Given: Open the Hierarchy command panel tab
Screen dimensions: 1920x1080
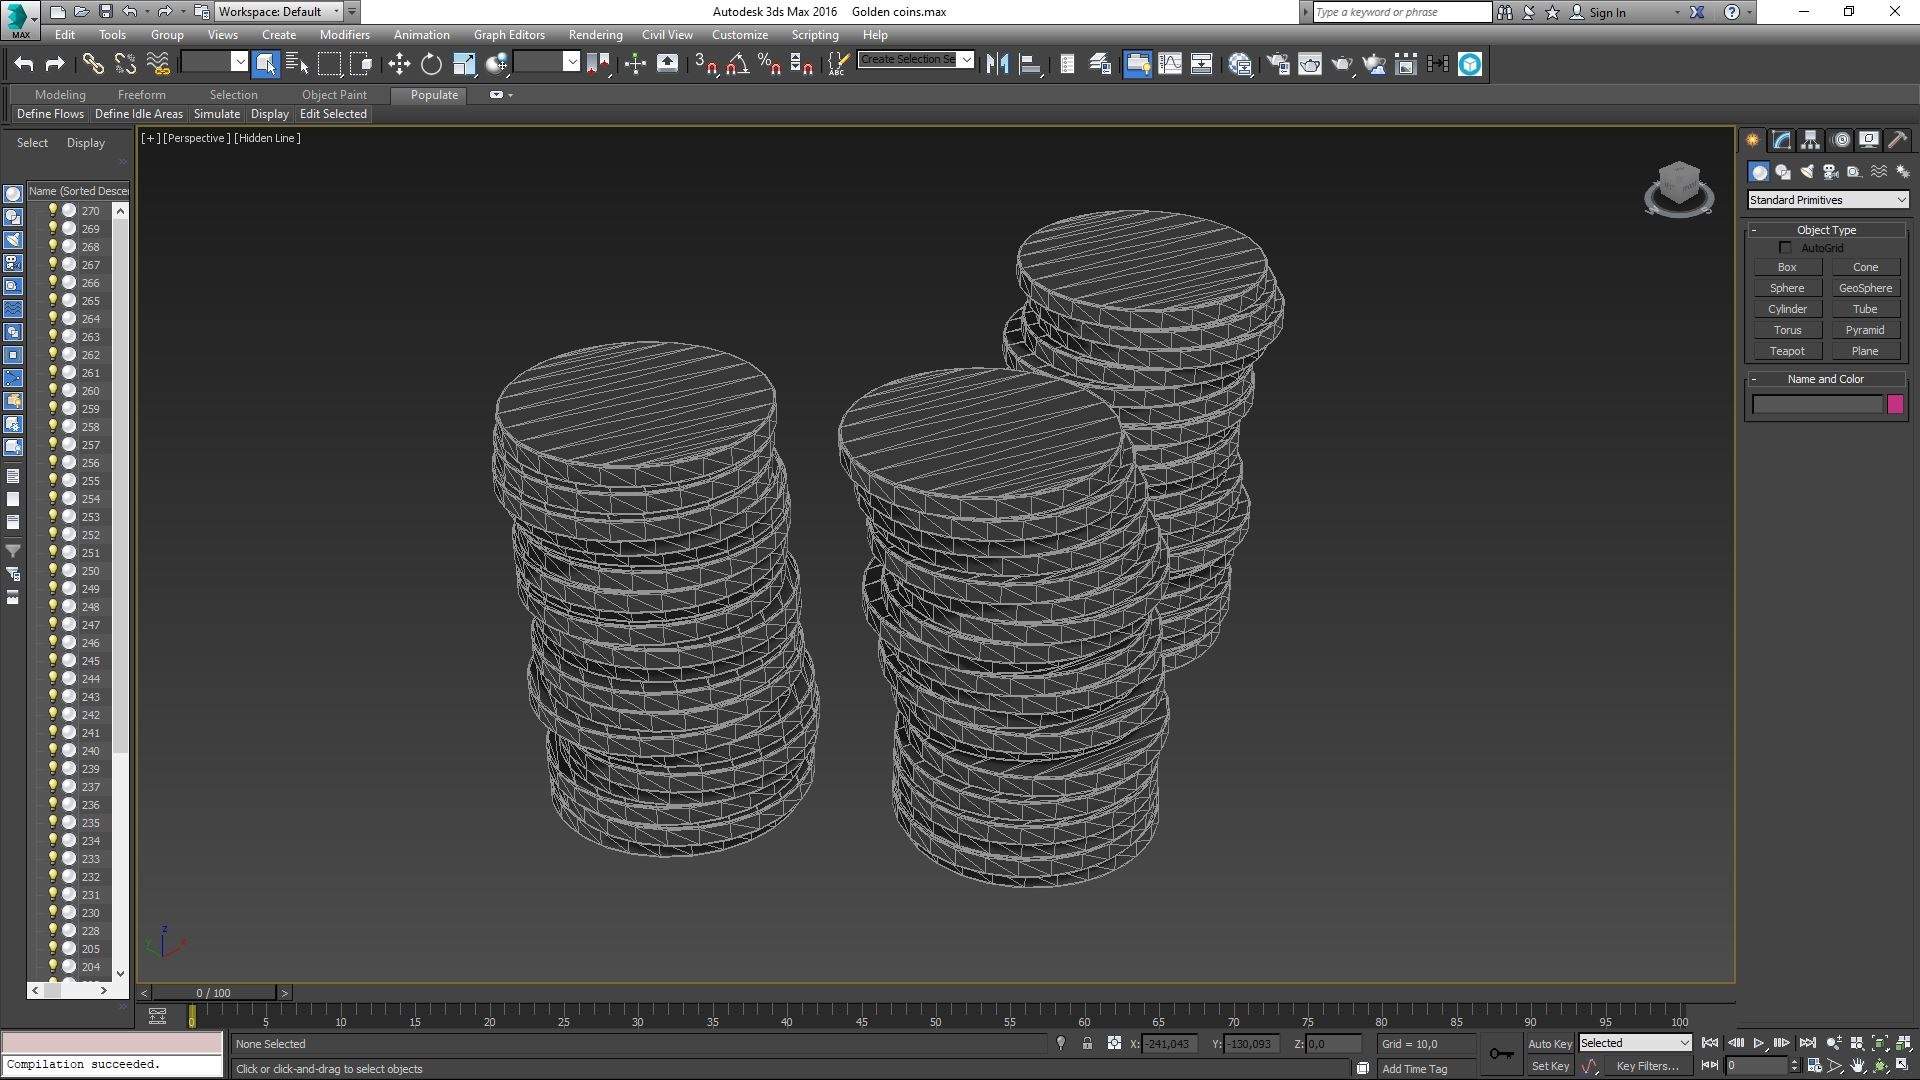Looking at the screenshot, I should tap(1811, 140).
